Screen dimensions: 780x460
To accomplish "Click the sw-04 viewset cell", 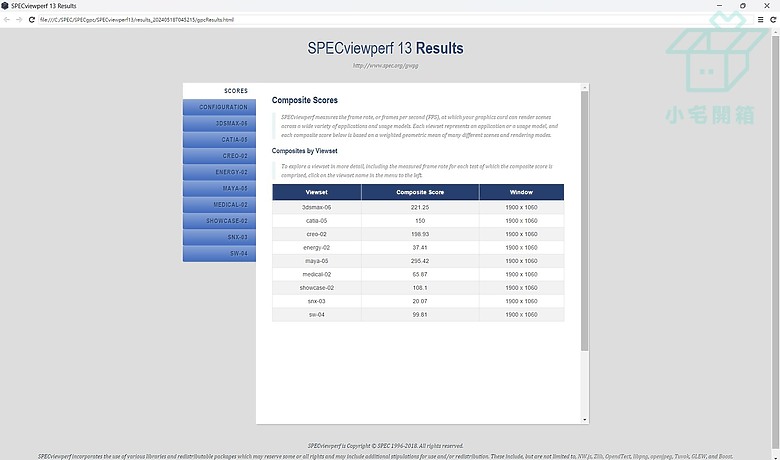I will pos(316,315).
